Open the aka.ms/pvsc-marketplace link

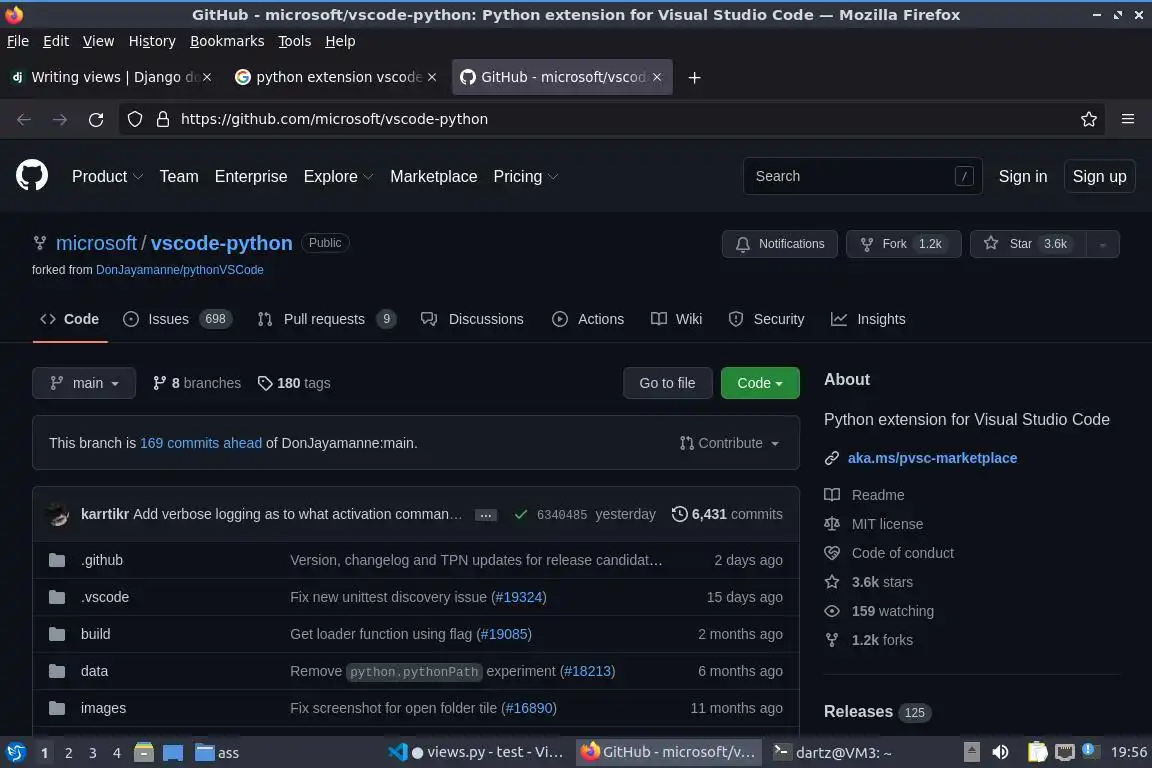[932, 458]
